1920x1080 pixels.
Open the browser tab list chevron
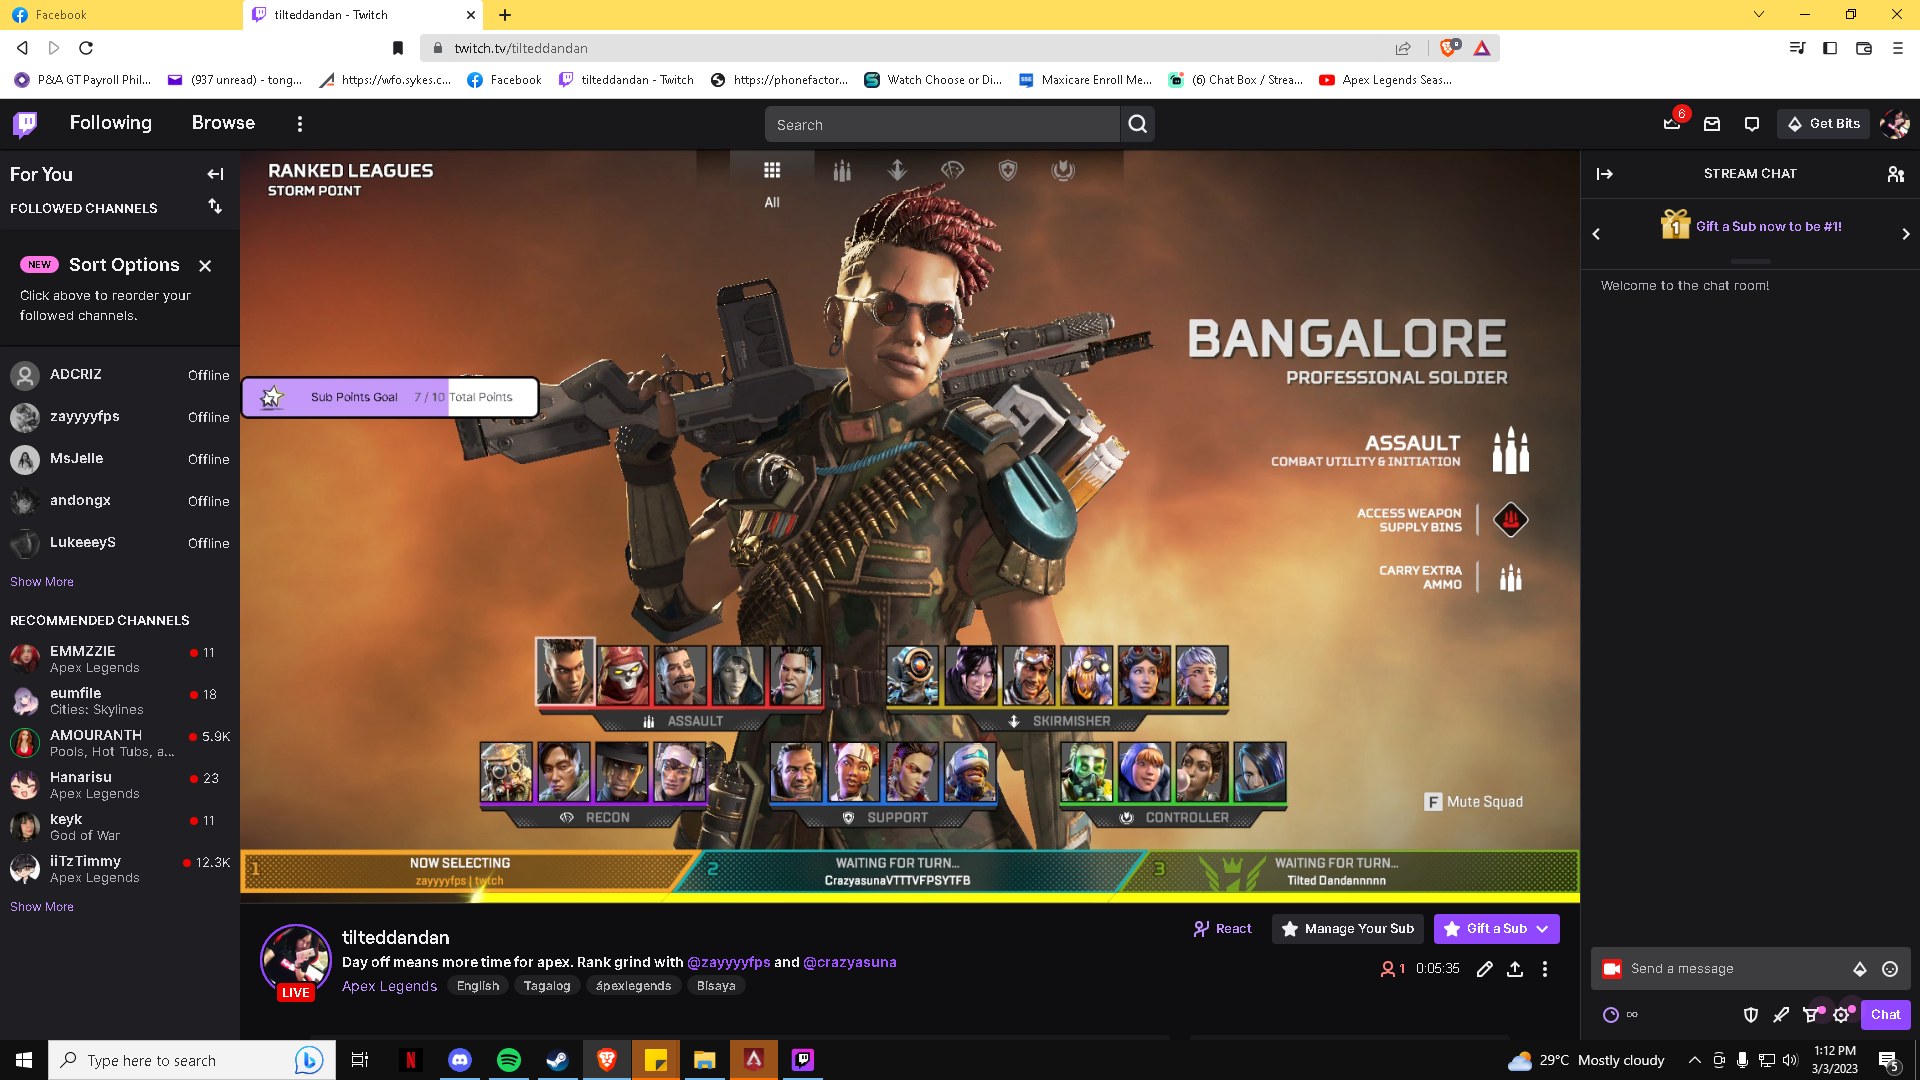coord(1758,15)
